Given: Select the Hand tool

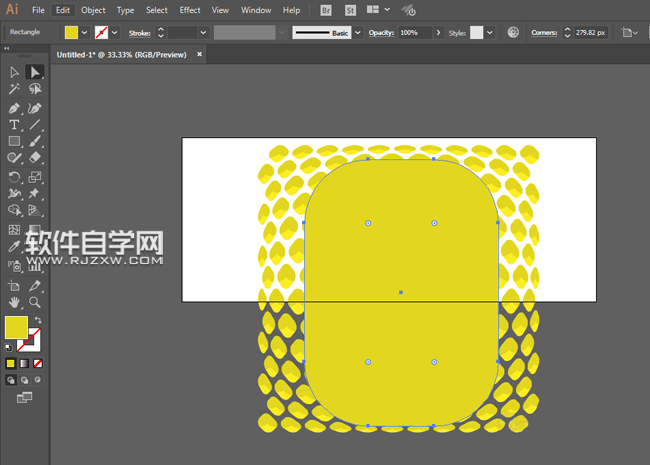Looking at the screenshot, I should coord(15,301).
